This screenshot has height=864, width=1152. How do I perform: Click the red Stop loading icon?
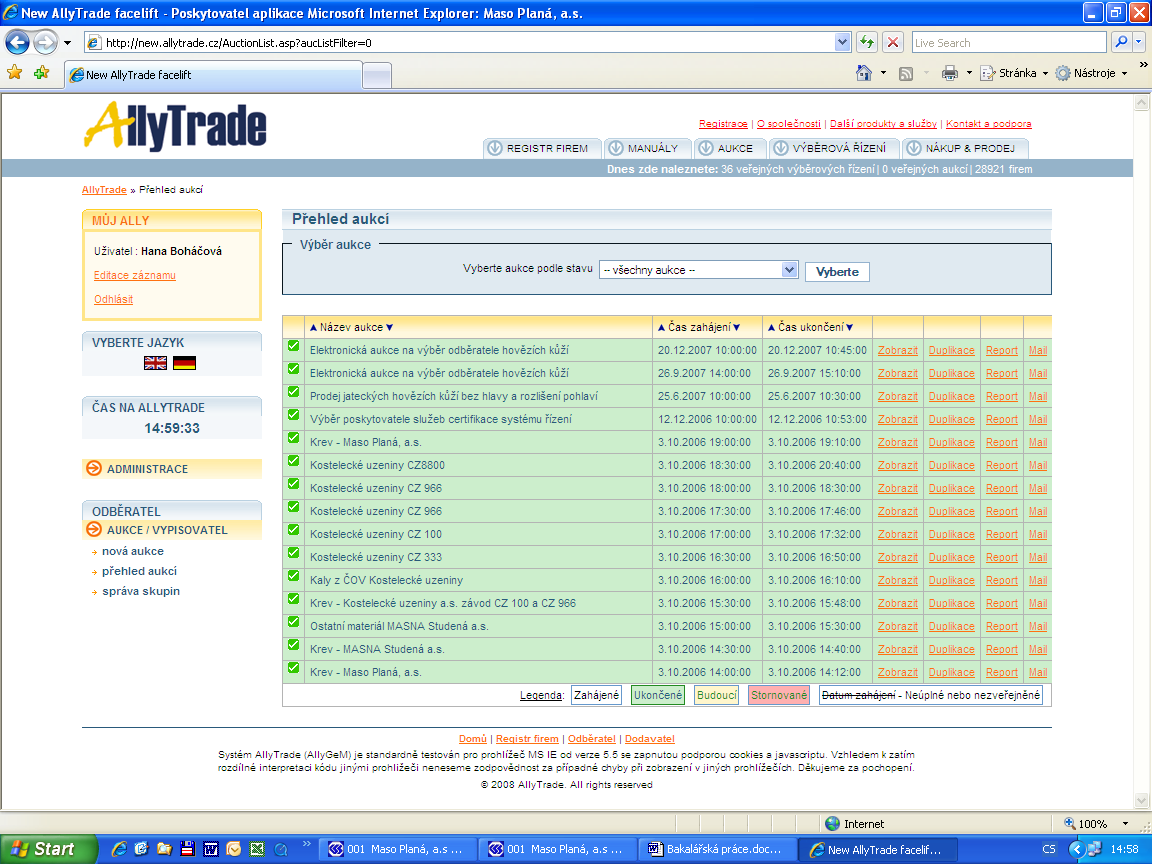pyautogui.click(x=893, y=43)
